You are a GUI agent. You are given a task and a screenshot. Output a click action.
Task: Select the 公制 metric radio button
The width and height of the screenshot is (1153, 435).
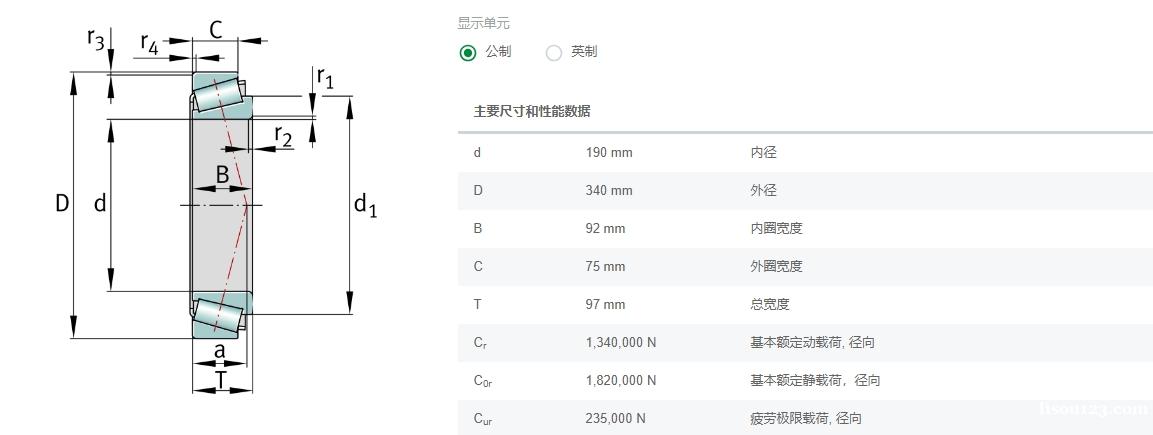(468, 53)
